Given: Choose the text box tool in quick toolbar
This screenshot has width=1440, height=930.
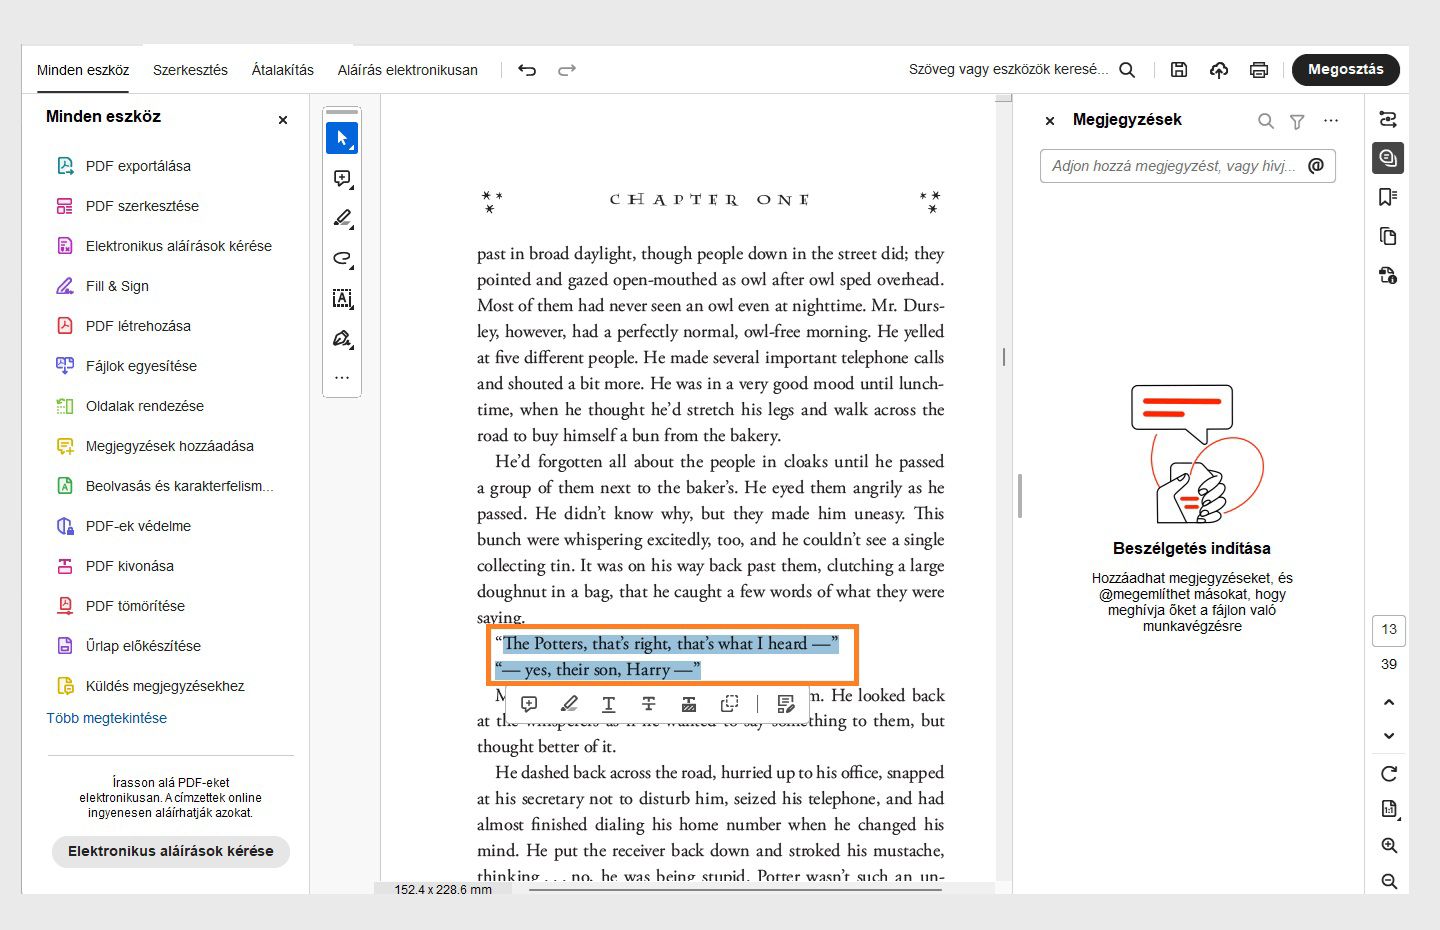Looking at the screenshot, I should click(x=342, y=298).
